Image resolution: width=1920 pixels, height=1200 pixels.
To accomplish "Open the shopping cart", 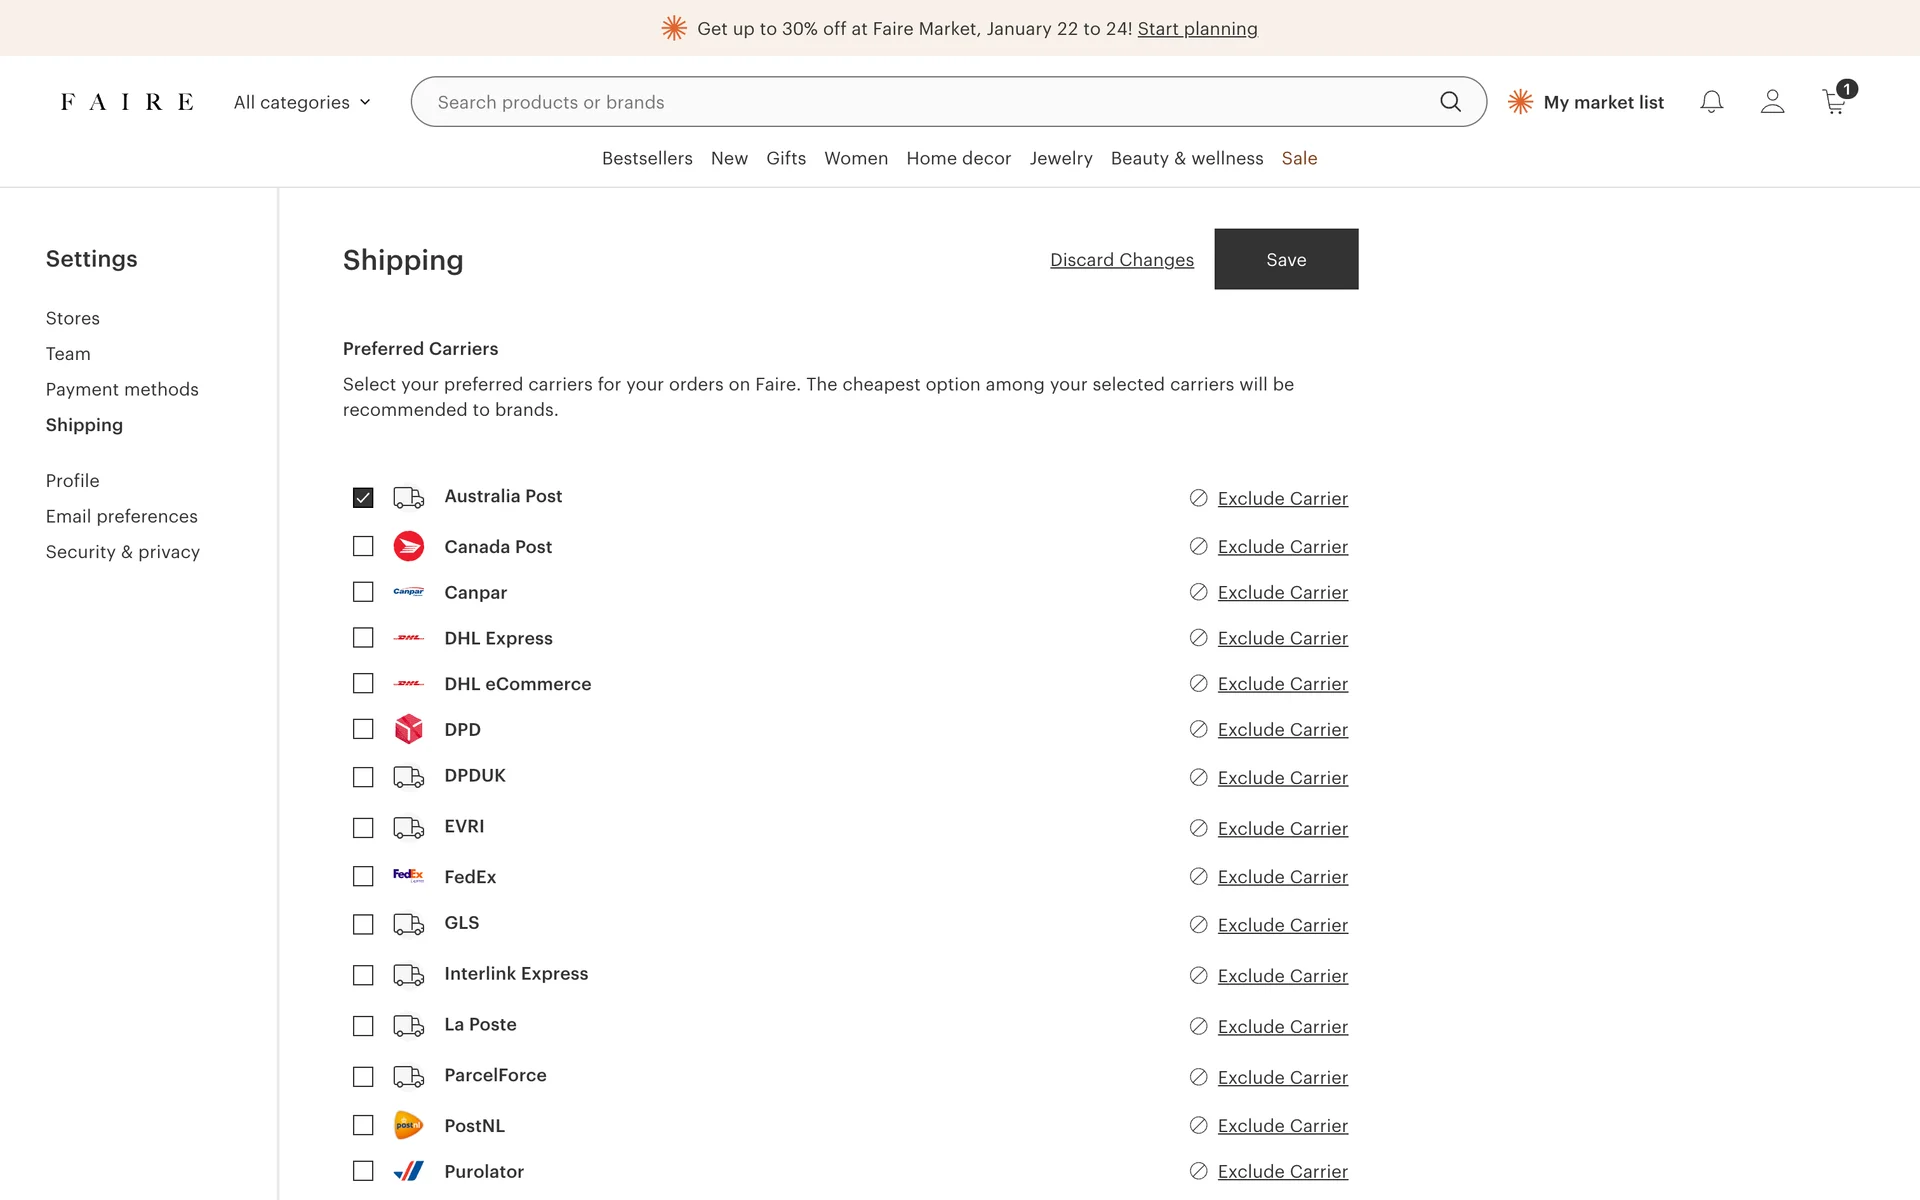I will click(1834, 102).
